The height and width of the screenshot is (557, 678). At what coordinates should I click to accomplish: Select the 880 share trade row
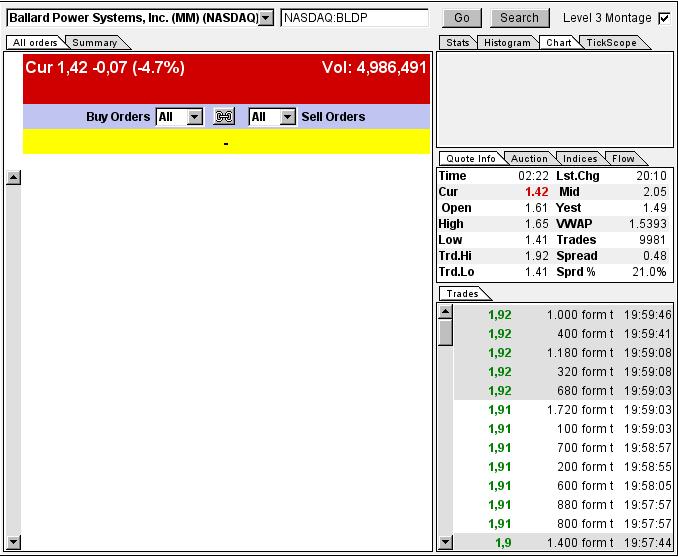563,505
